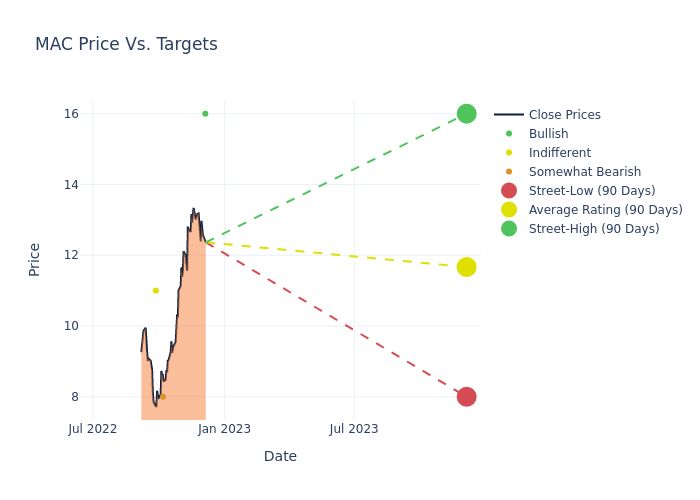700x500 pixels.
Task: Click the Average Rating (90 Days) legend marker
Action: [x=509, y=210]
